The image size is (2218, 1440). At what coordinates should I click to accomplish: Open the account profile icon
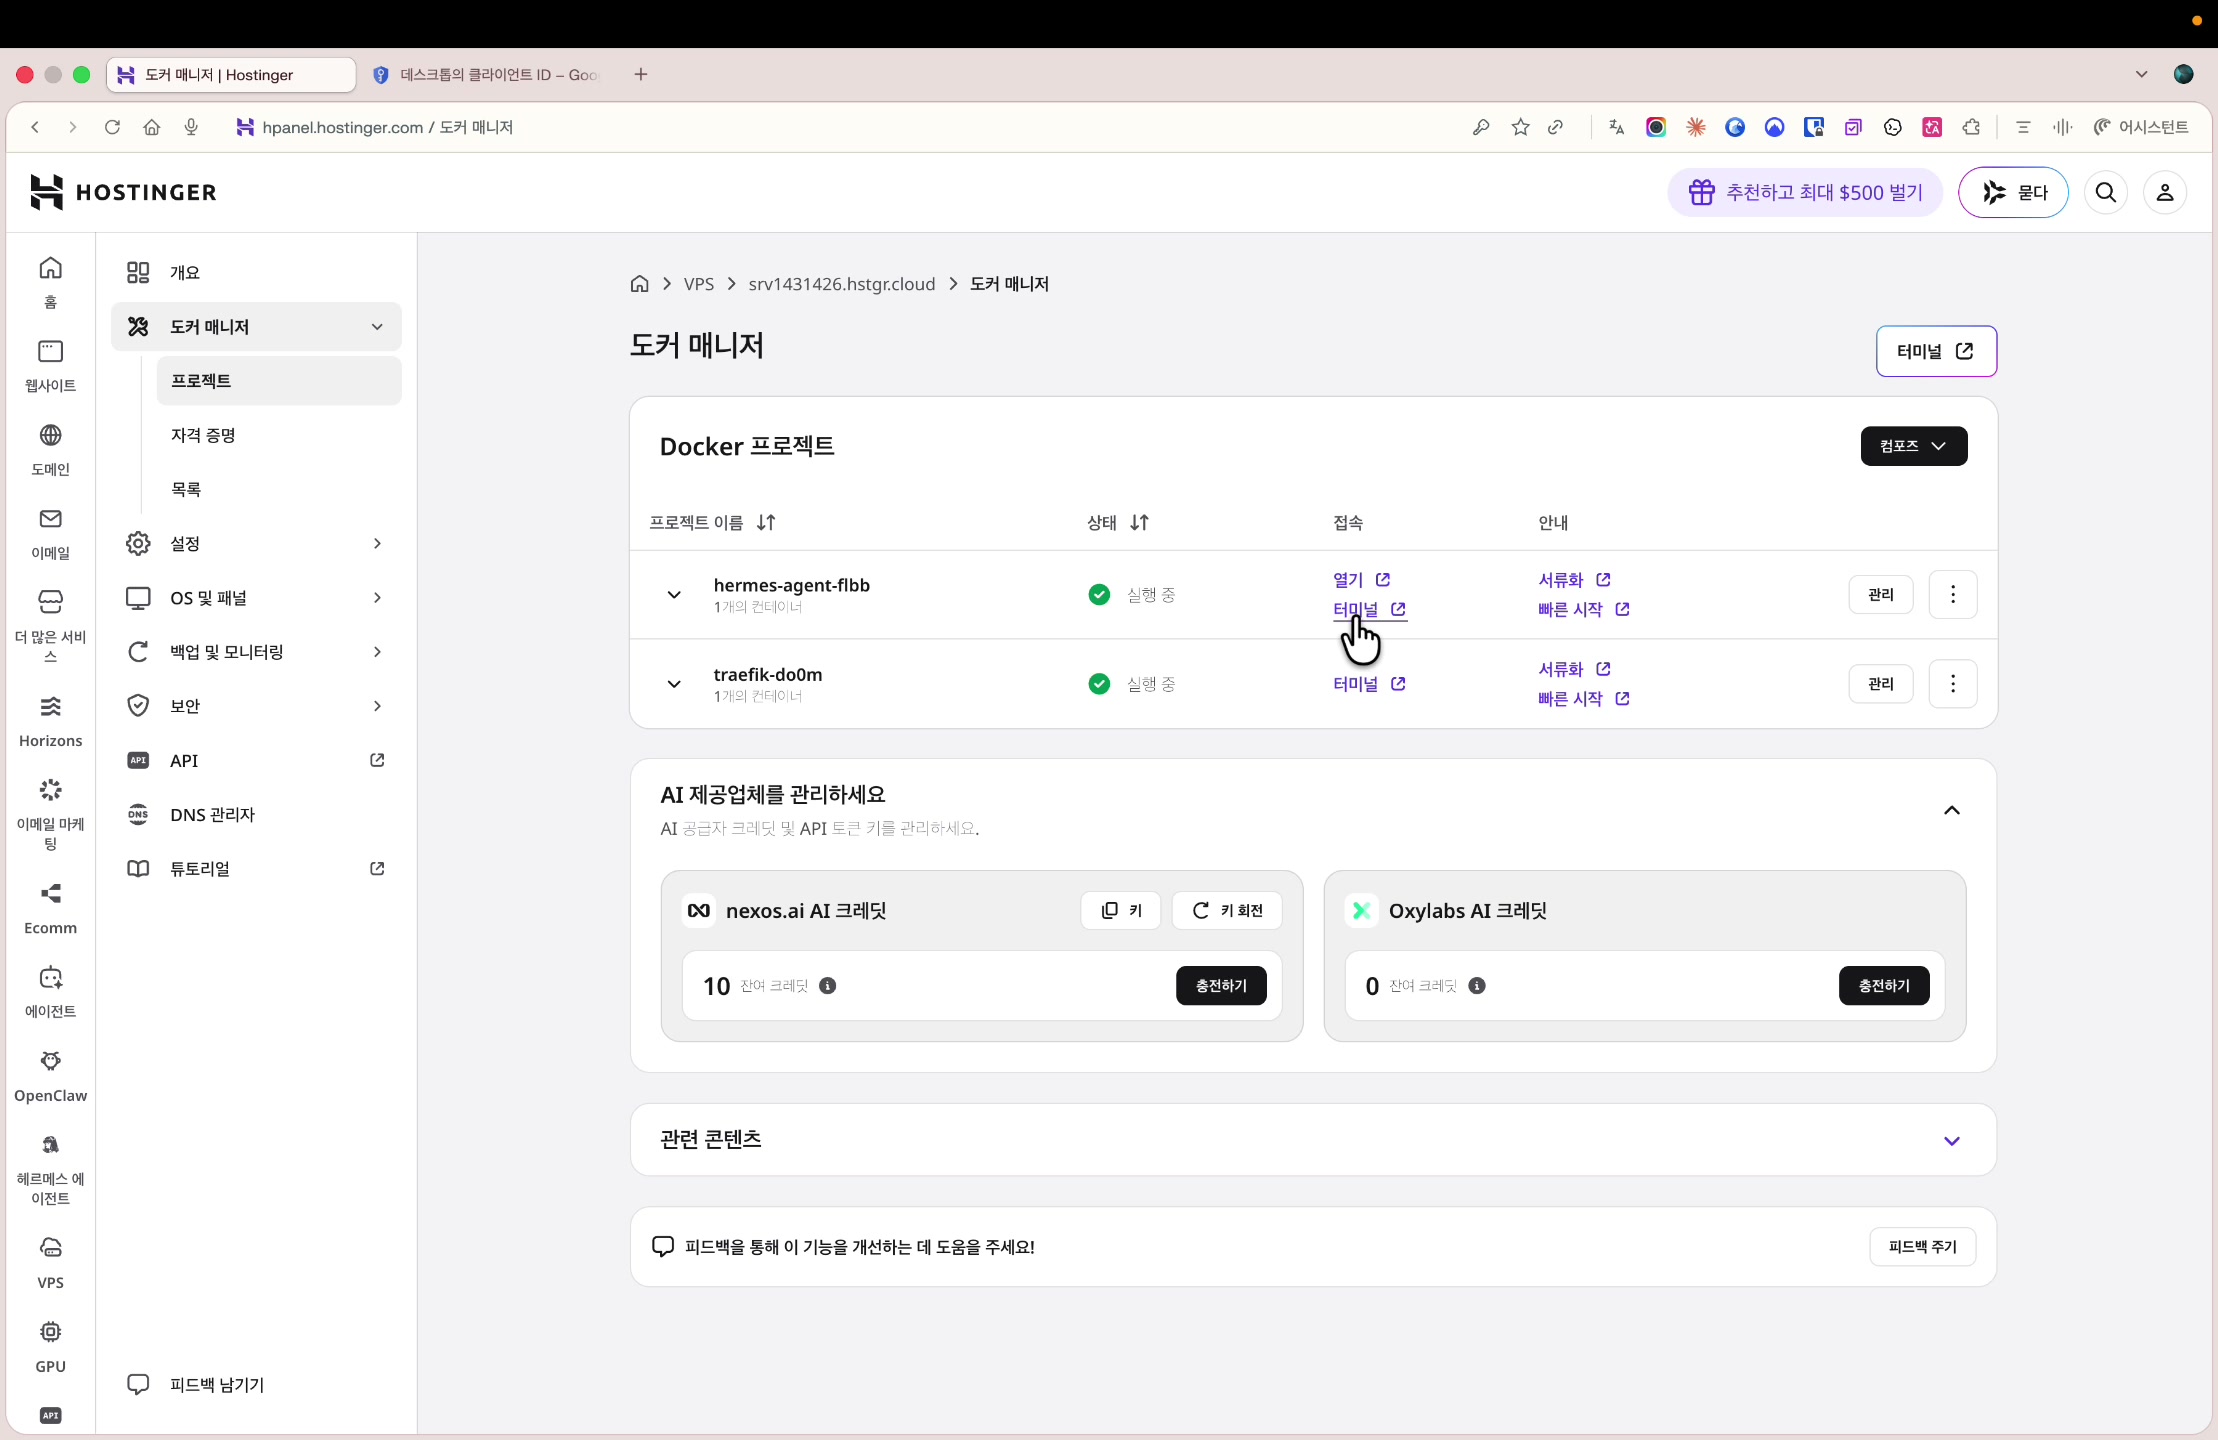pos(2165,192)
